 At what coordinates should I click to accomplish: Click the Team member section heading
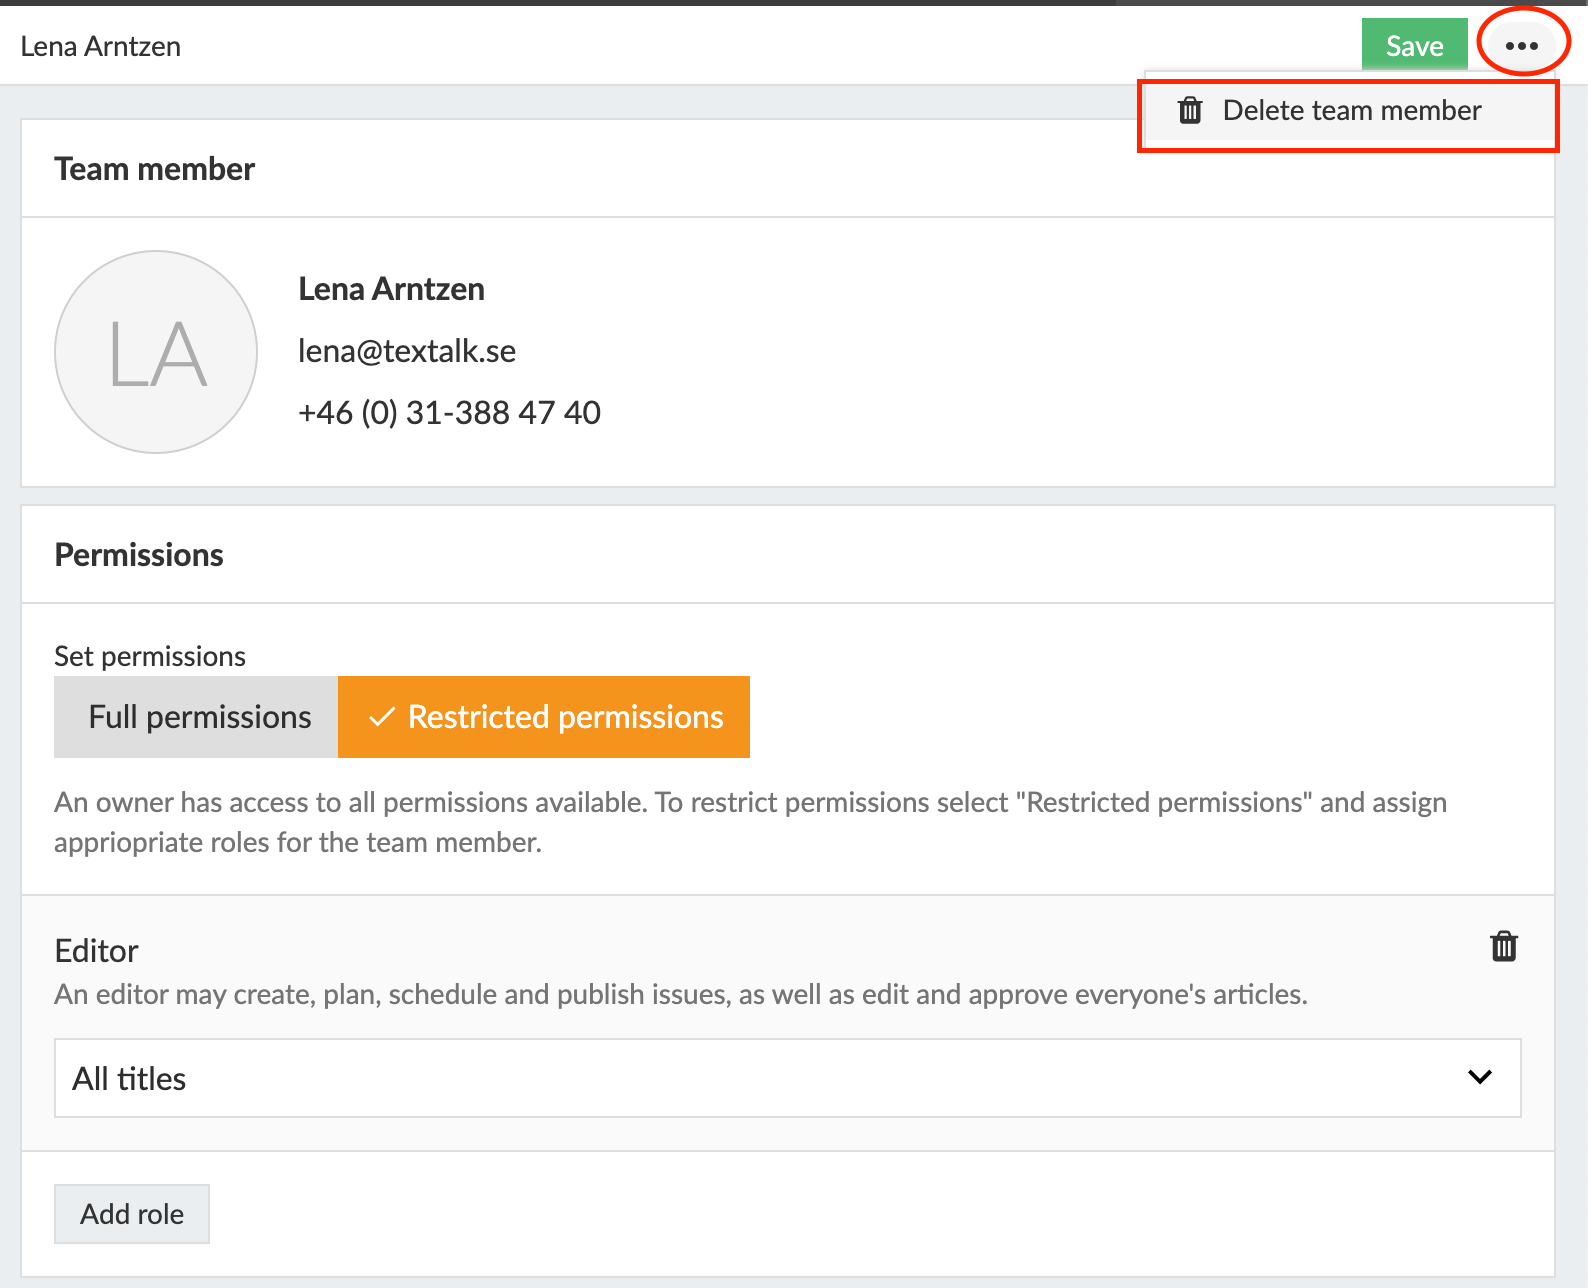pyautogui.click(x=155, y=169)
